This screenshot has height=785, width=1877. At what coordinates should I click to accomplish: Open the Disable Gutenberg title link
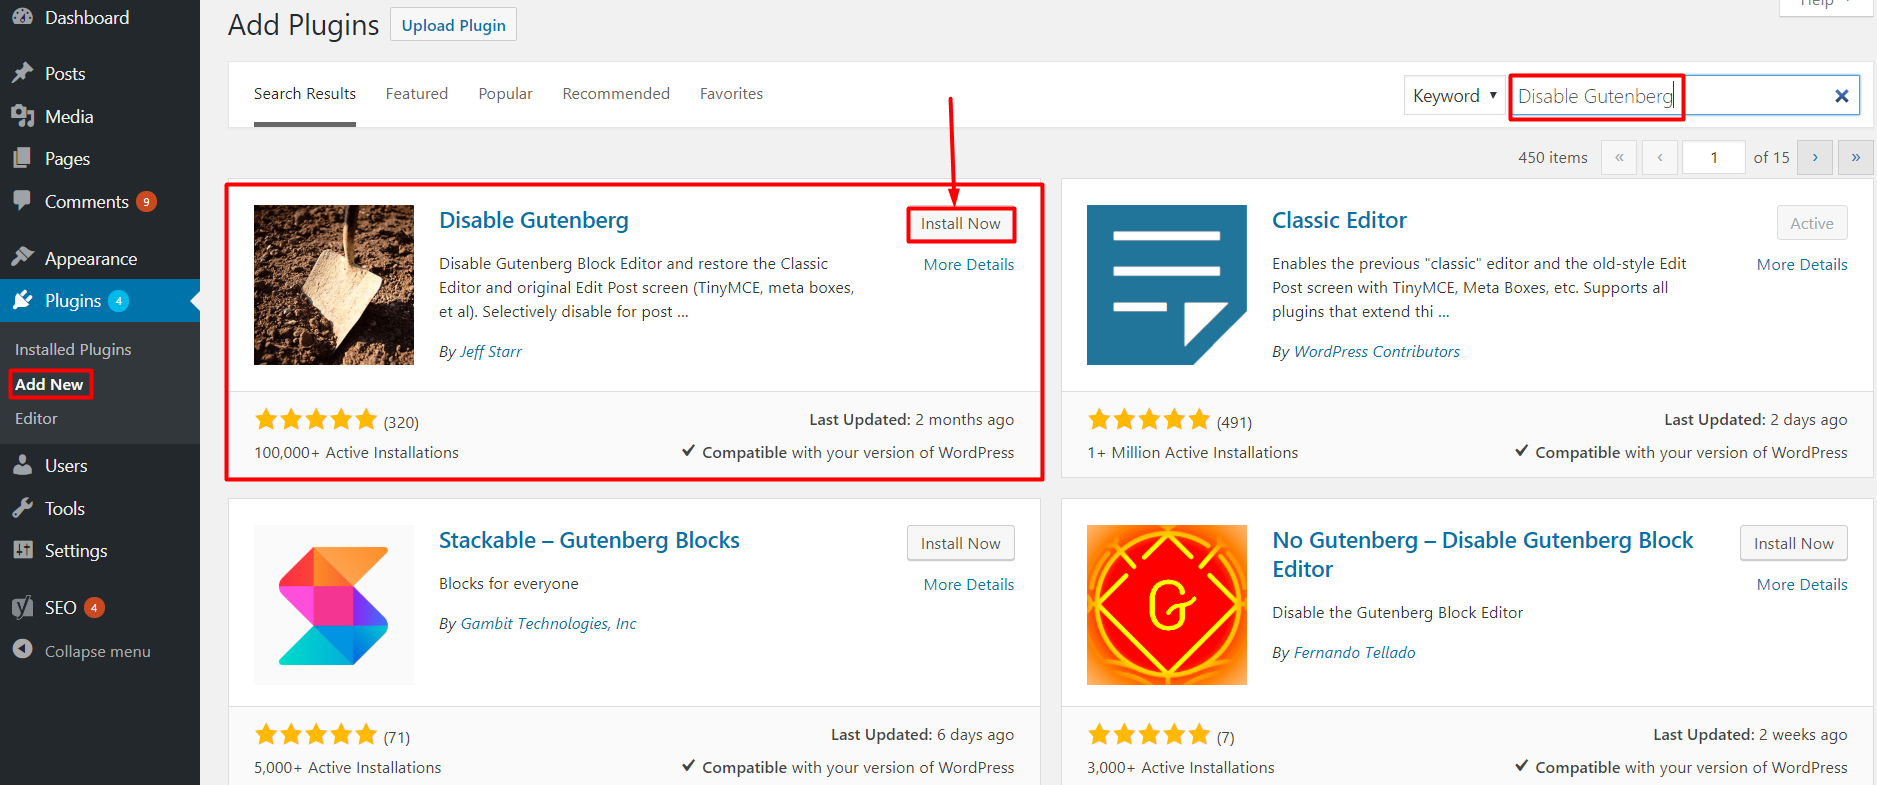[x=534, y=220]
